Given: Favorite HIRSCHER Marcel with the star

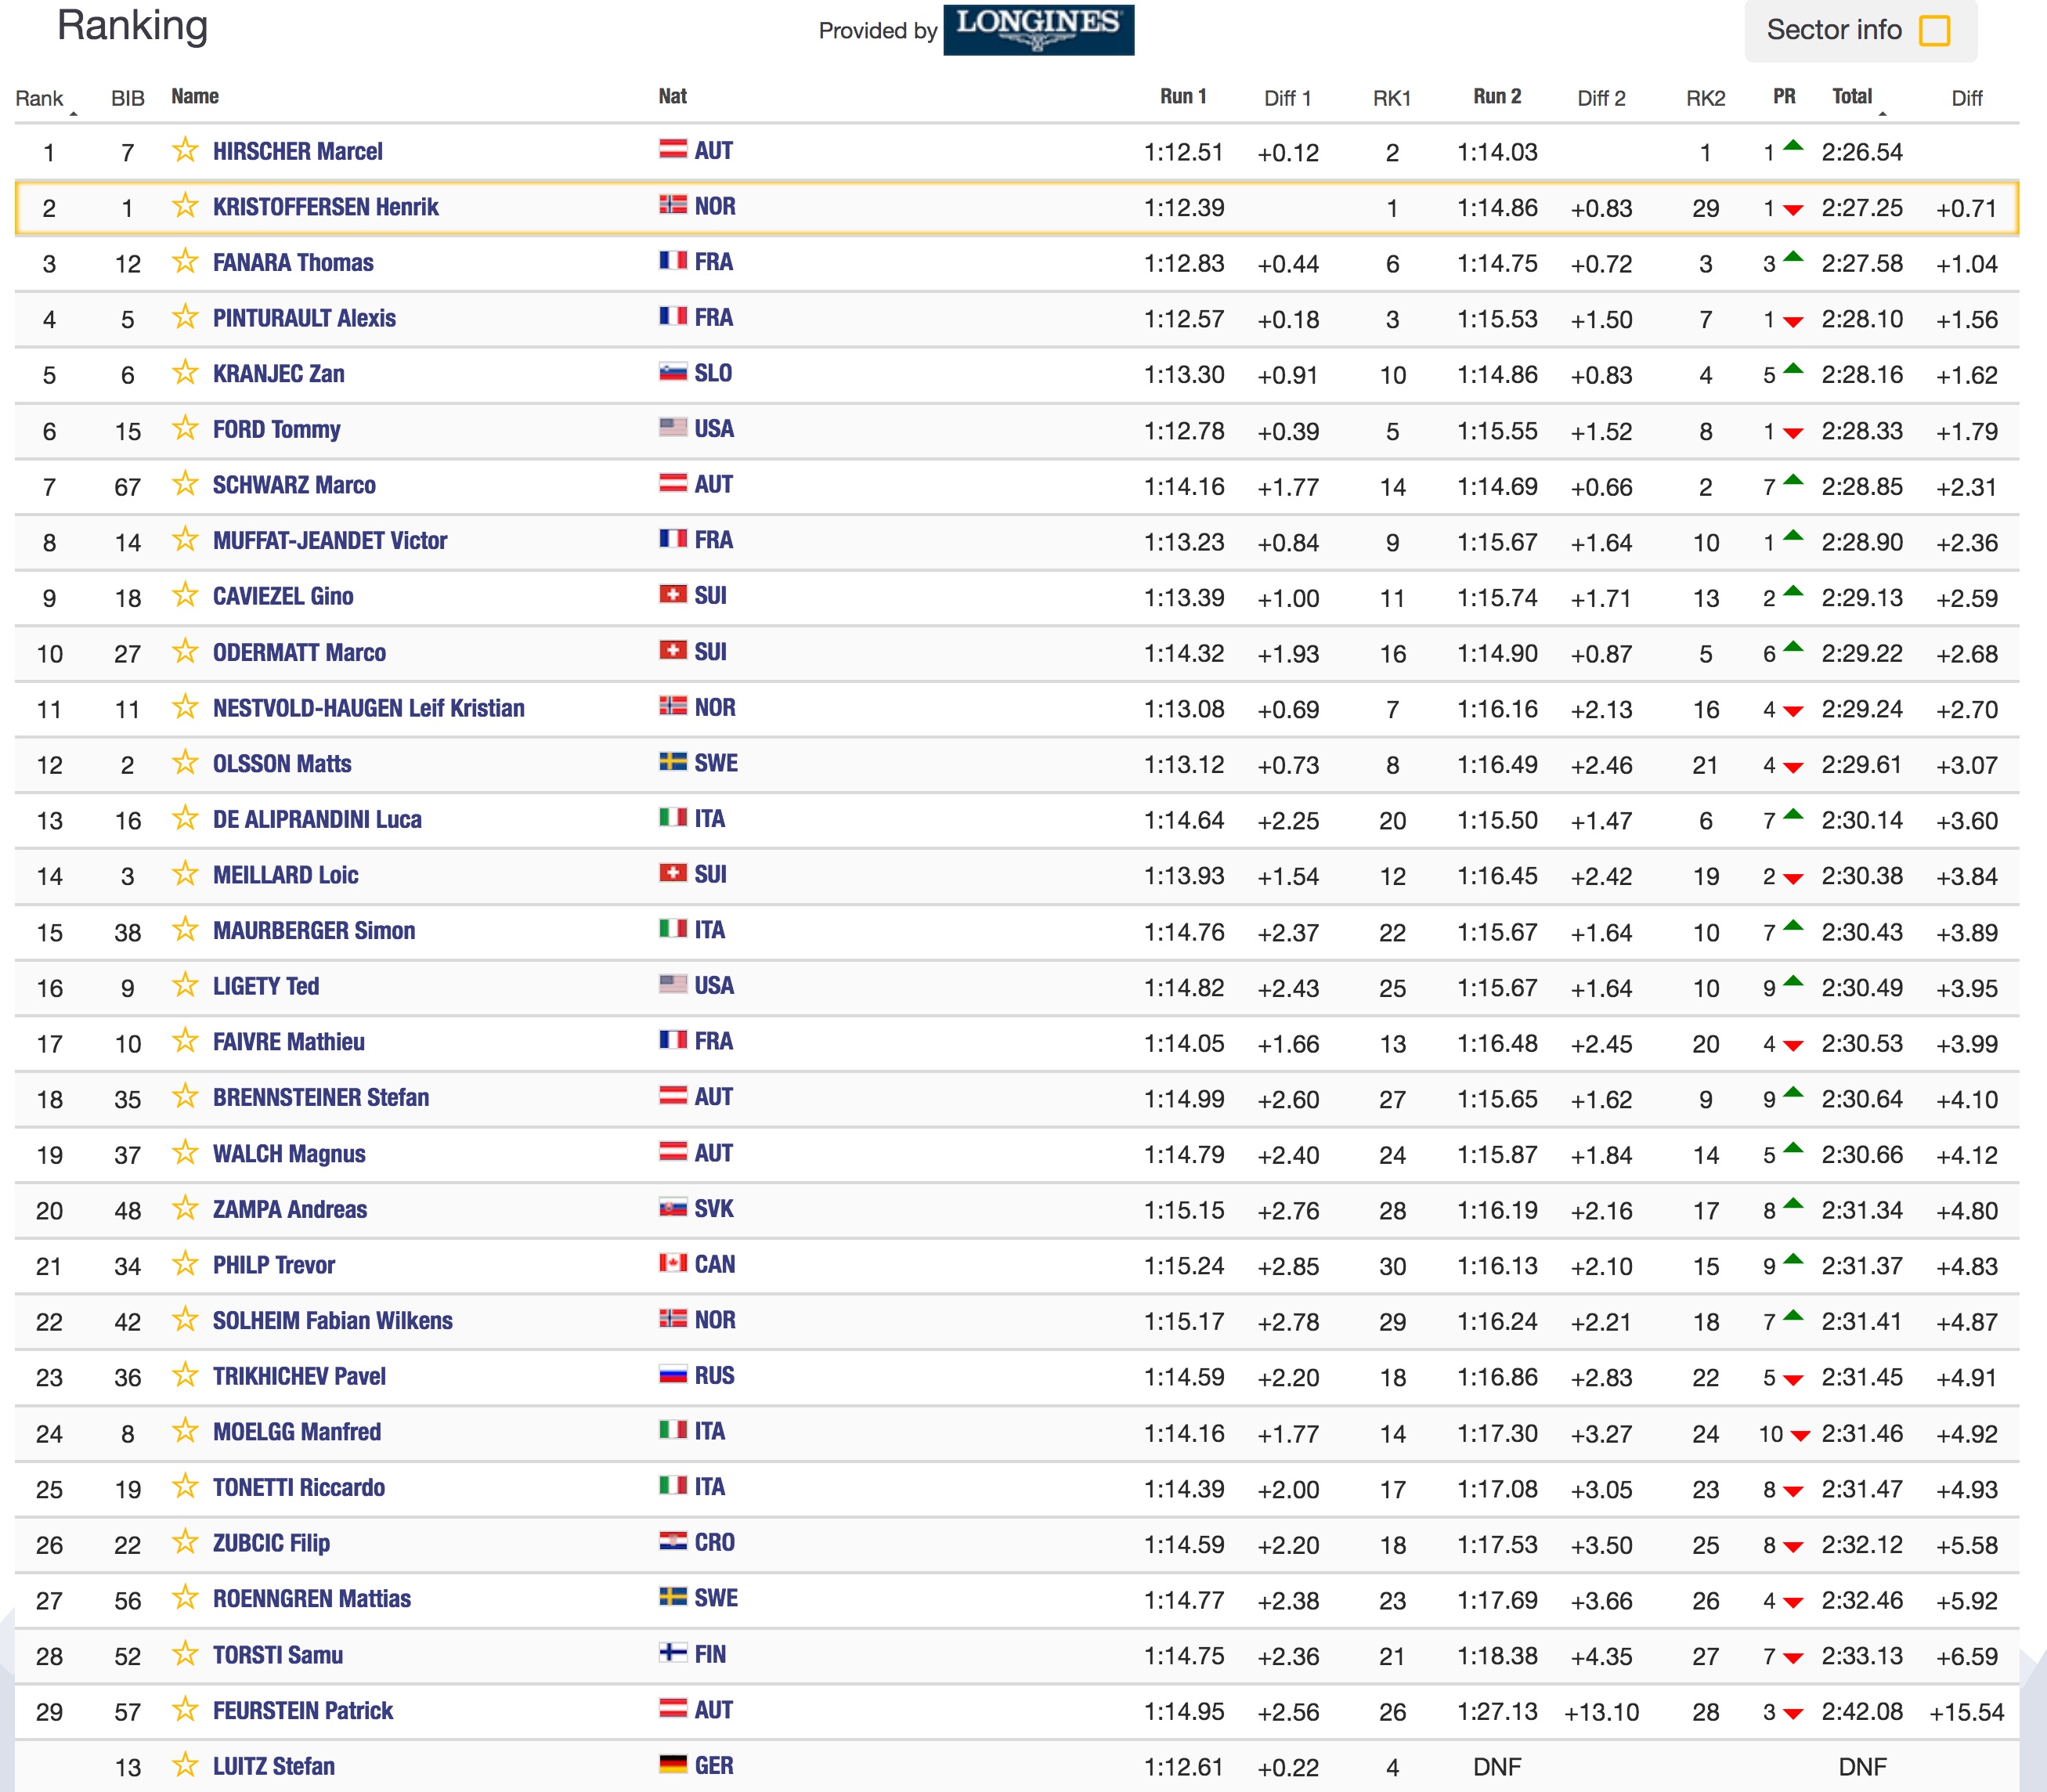Looking at the screenshot, I should point(185,151).
